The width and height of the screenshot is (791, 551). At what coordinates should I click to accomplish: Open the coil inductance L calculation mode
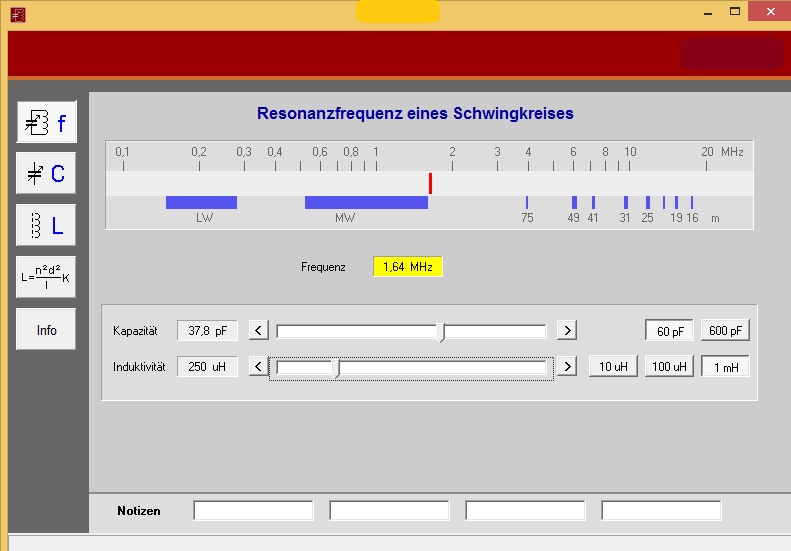tap(46, 226)
